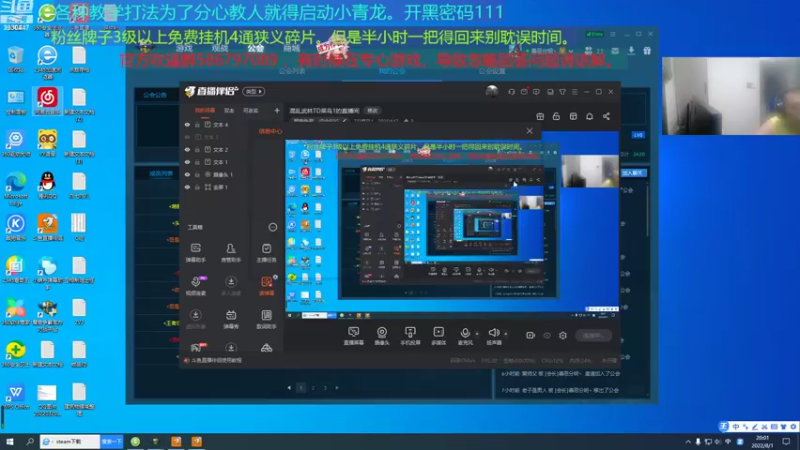The width and height of the screenshot is (800, 450).
Task: Add 摄像头 camera source
Action: 382,336
